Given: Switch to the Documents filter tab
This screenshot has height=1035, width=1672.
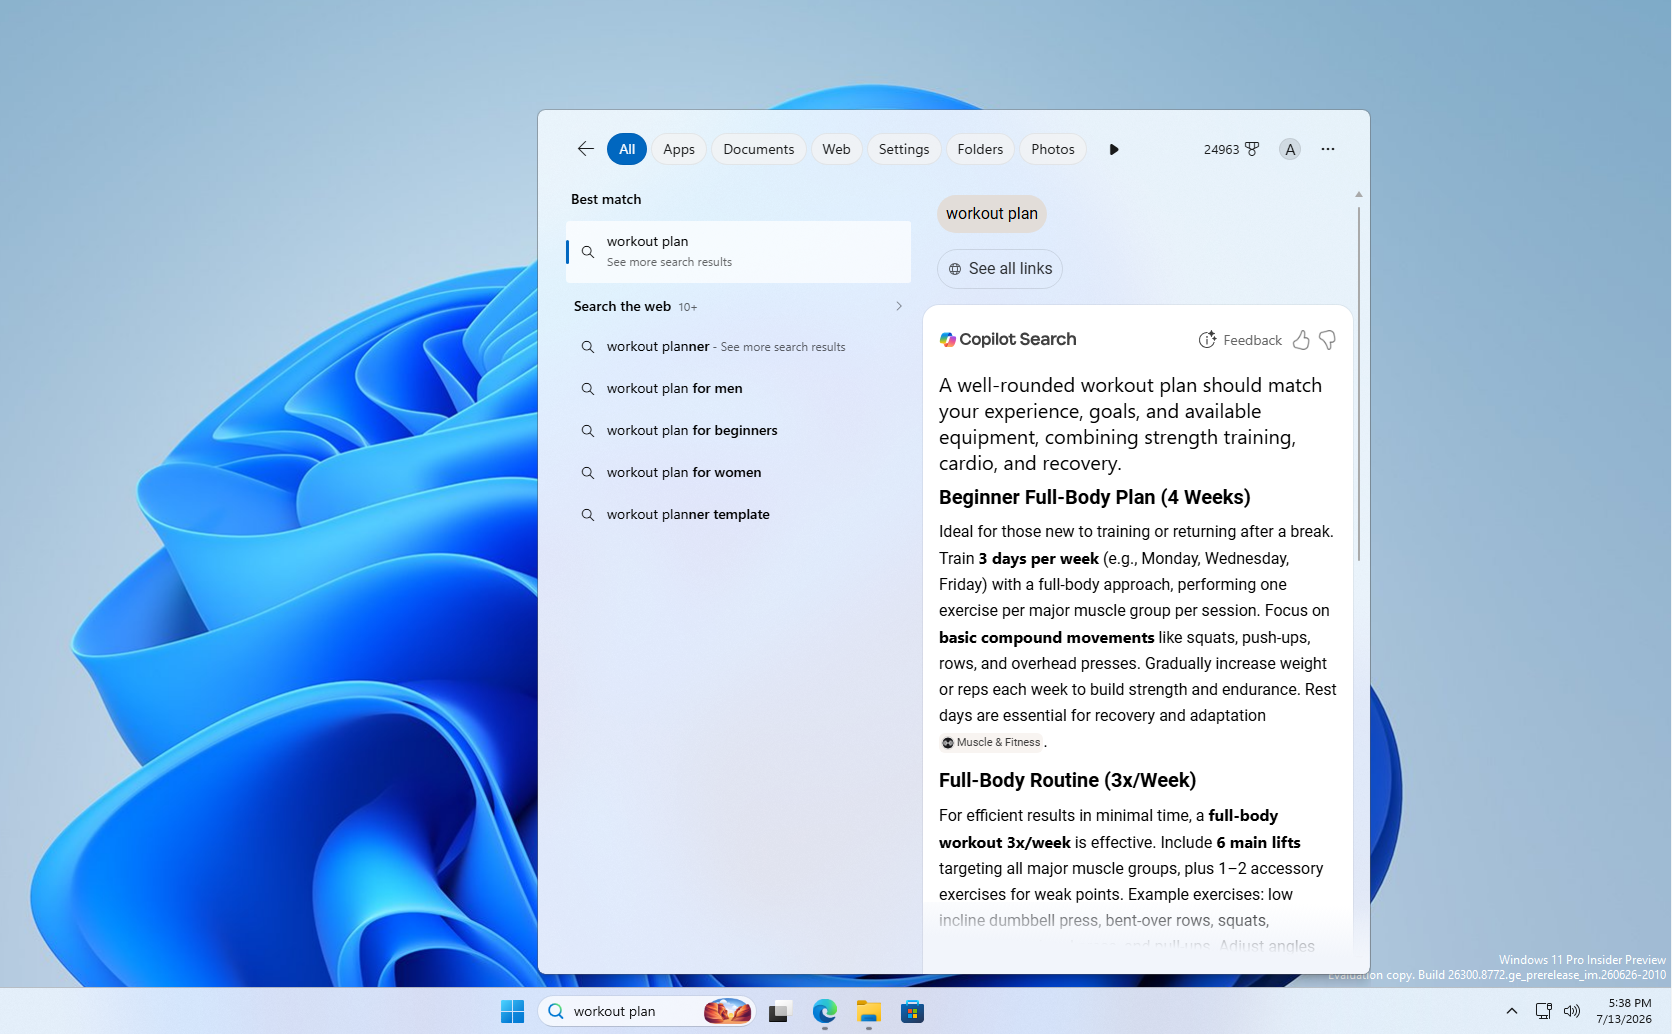Looking at the screenshot, I should coord(759,149).
